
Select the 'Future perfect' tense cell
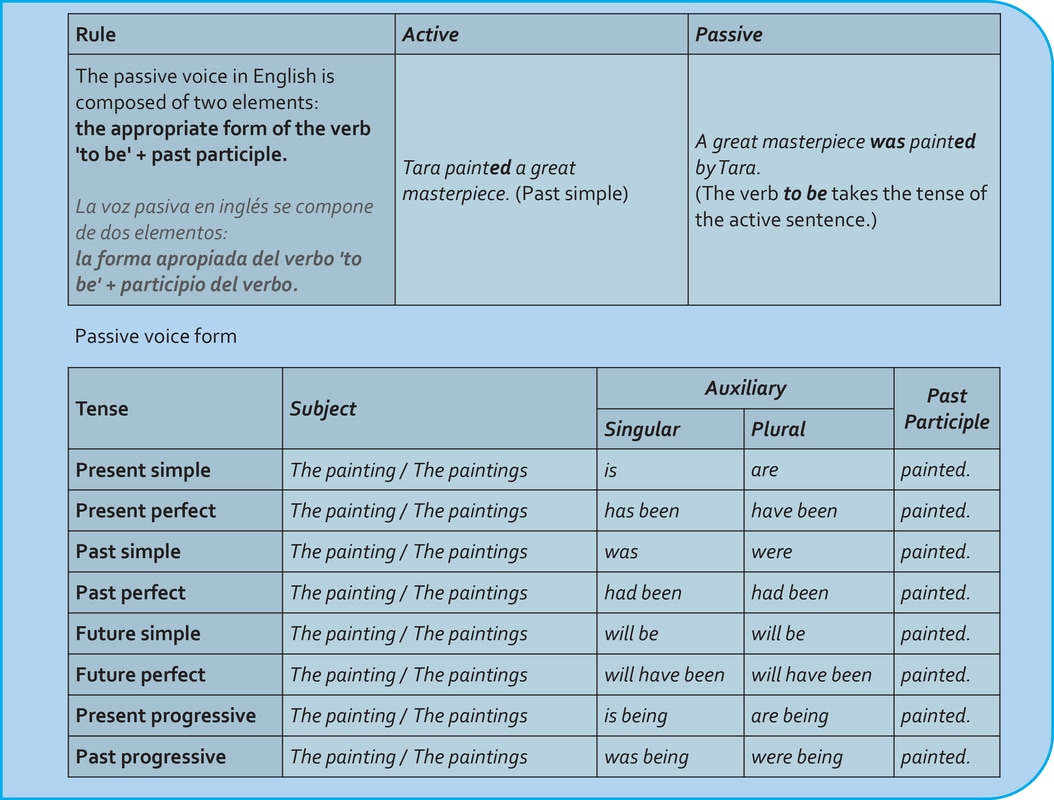point(141,675)
